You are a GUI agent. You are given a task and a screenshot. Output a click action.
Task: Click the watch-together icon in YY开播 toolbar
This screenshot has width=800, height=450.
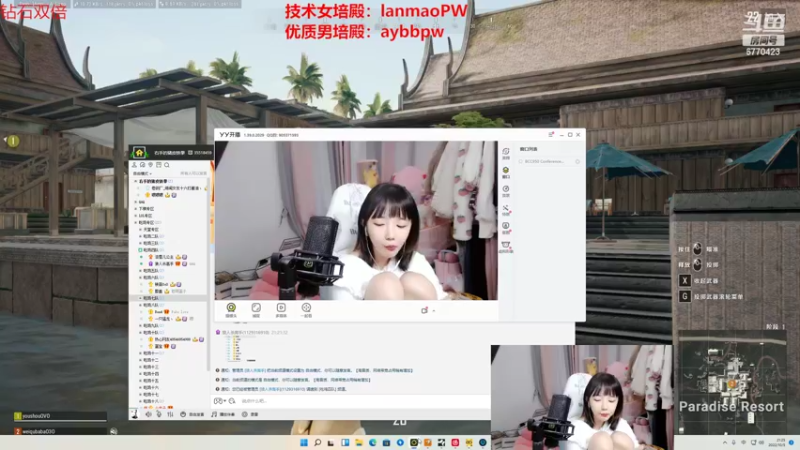pos(306,310)
